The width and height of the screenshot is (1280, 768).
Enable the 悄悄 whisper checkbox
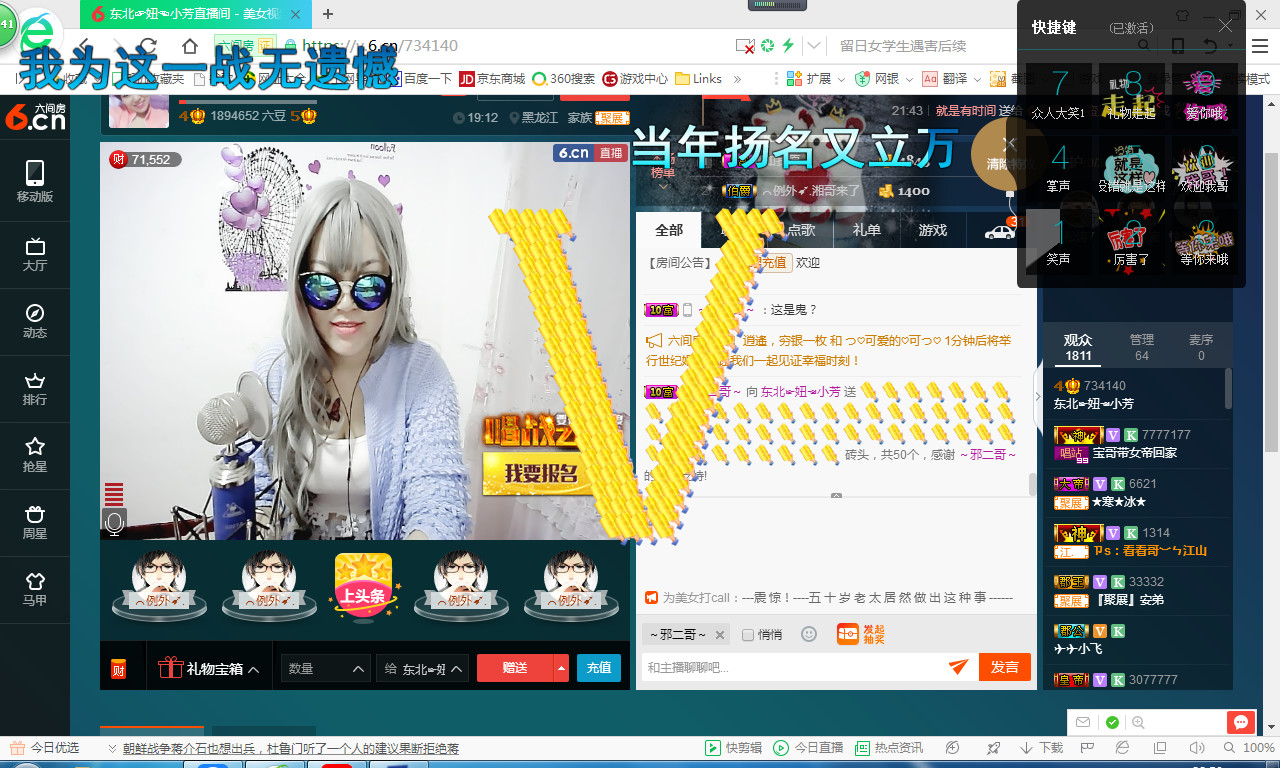pyautogui.click(x=748, y=635)
